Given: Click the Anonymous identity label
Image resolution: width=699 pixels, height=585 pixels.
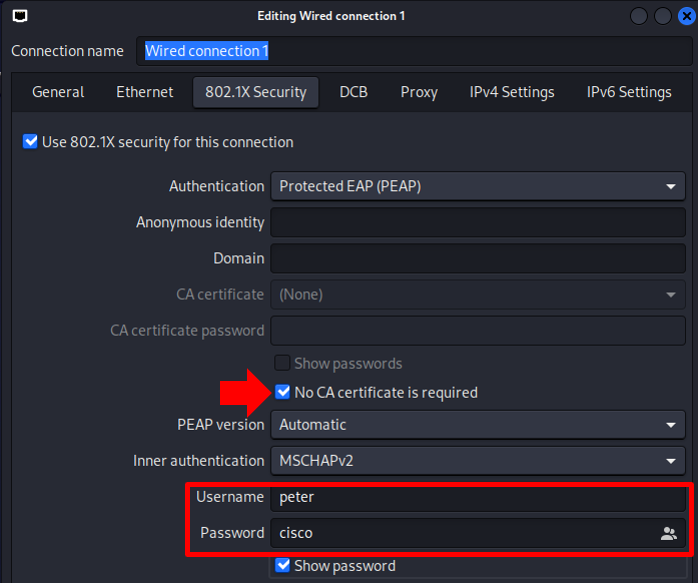Looking at the screenshot, I should [200, 222].
